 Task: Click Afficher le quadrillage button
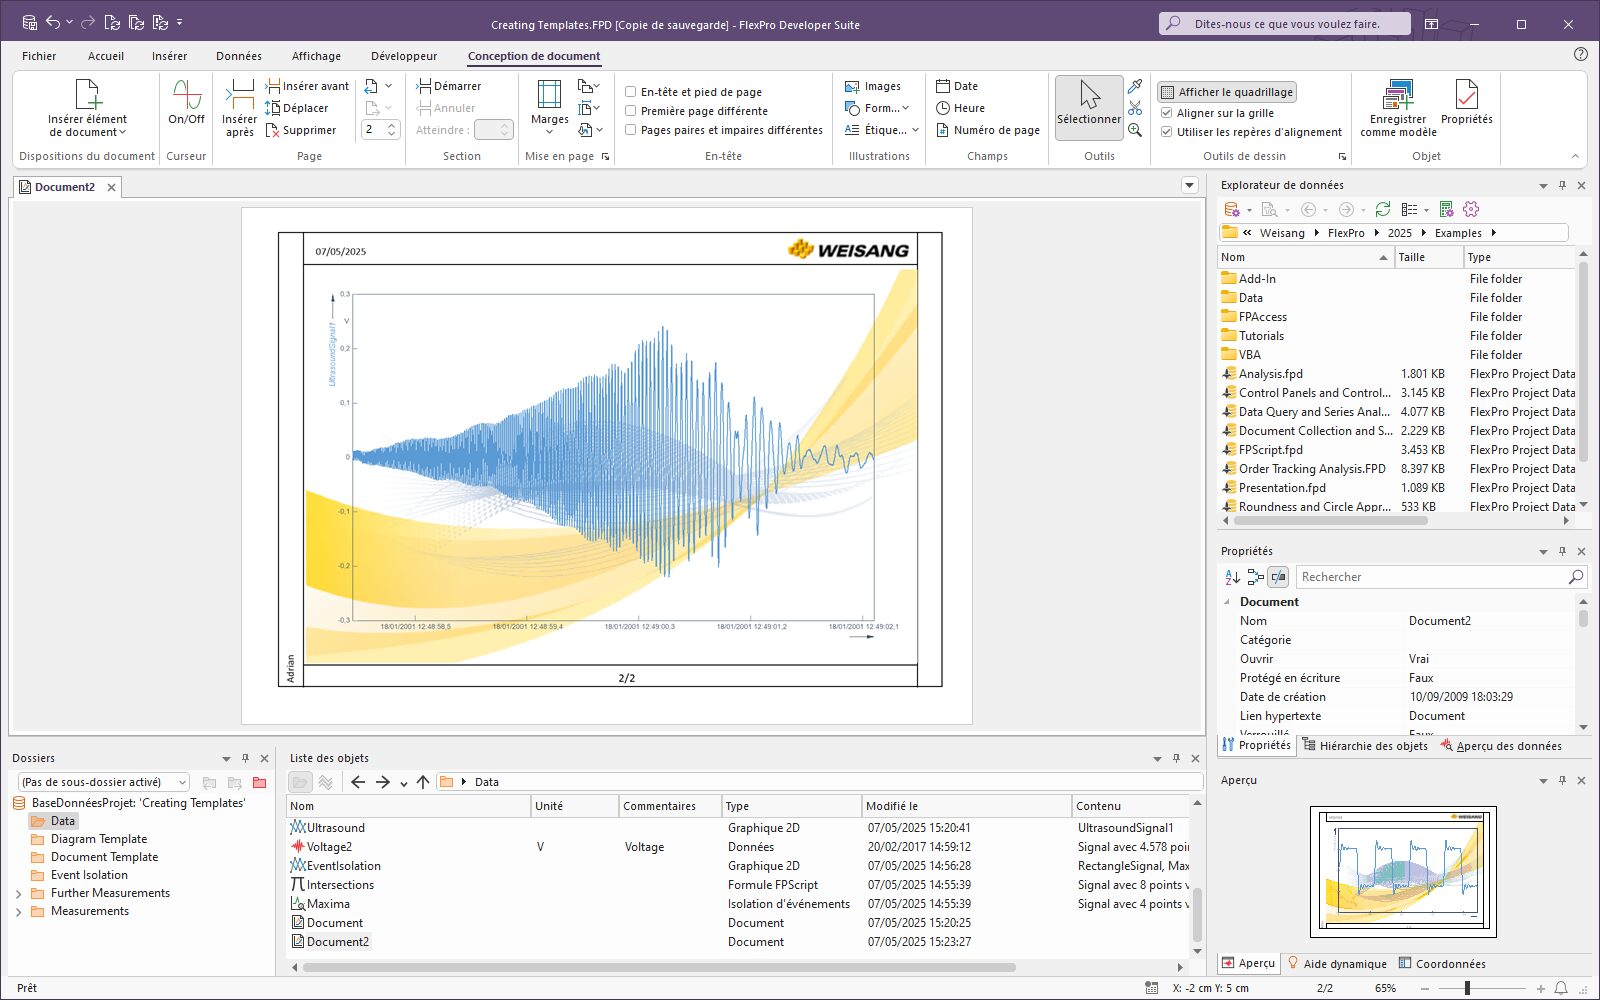coord(1226,92)
